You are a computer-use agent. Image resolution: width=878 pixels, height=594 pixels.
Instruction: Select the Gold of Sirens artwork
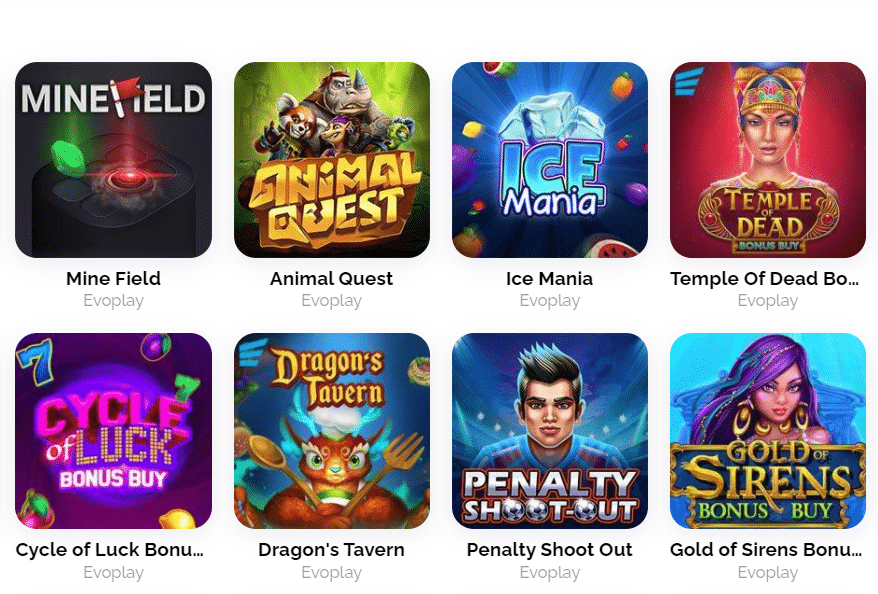(768, 431)
